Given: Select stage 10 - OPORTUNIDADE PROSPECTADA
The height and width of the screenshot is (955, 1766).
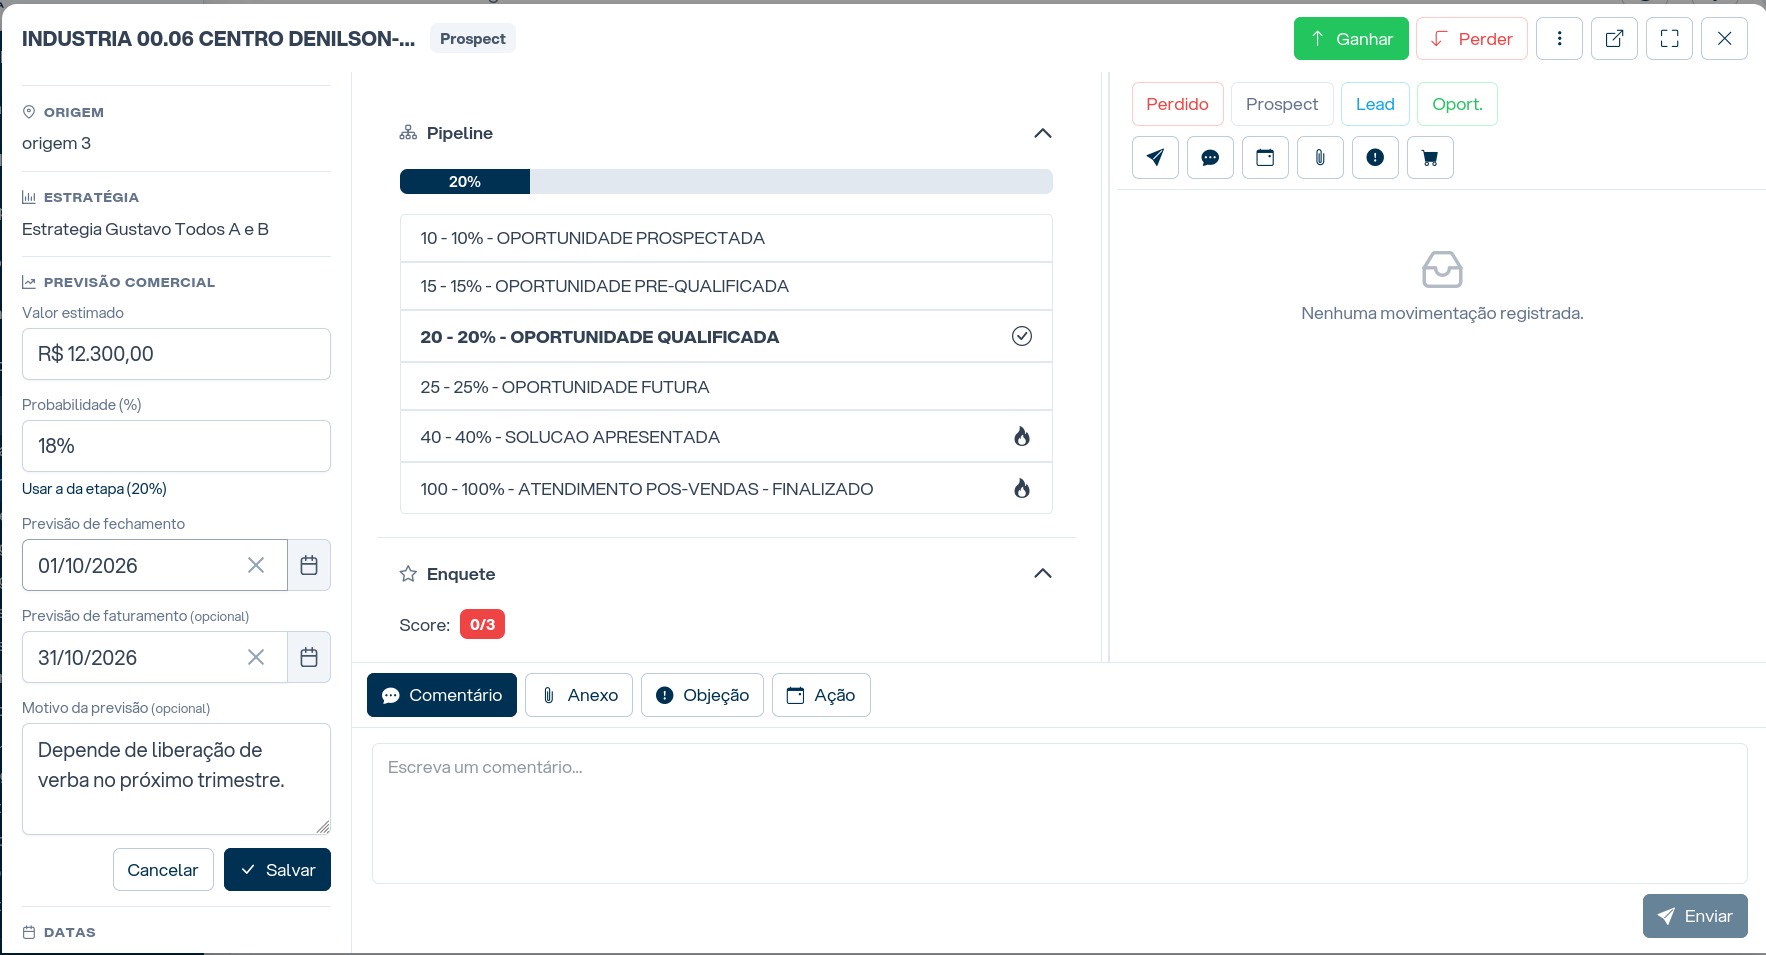Looking at the screenshot, I should click(x=726, y=238).
